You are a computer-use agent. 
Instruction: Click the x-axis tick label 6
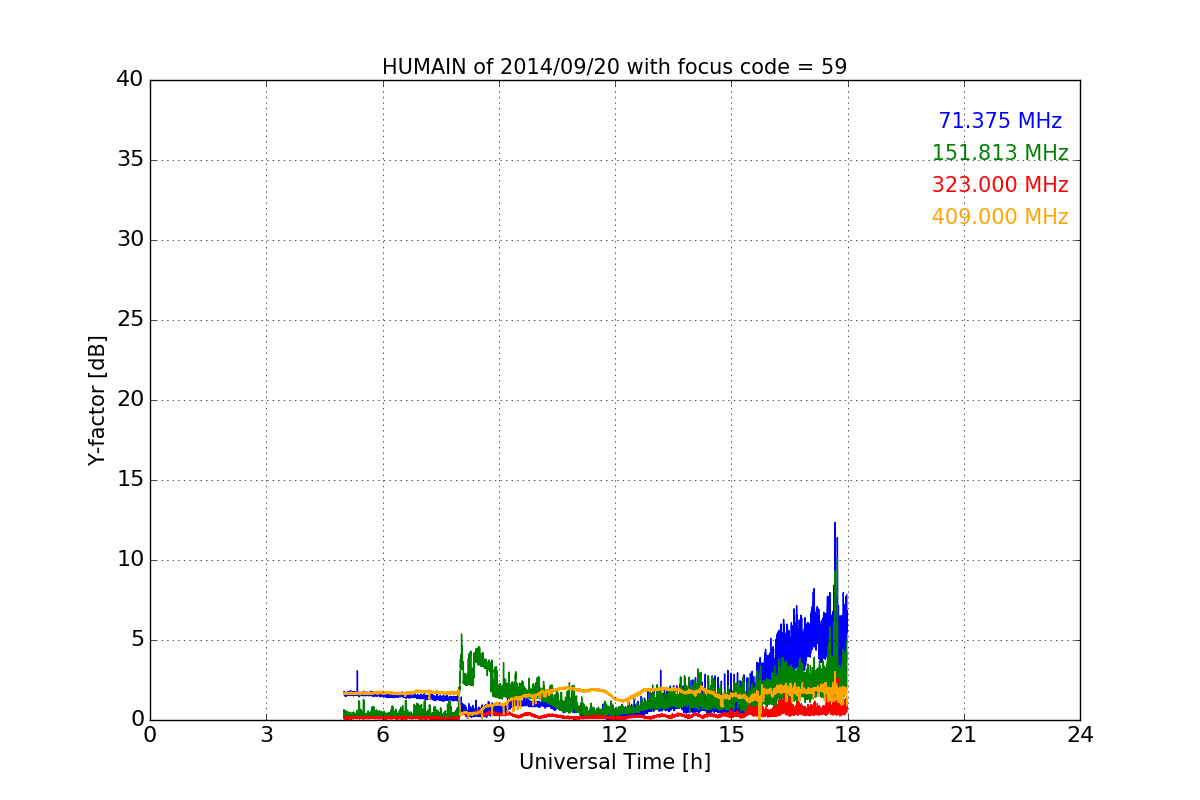pyautogui.click(x=382, y=735)
